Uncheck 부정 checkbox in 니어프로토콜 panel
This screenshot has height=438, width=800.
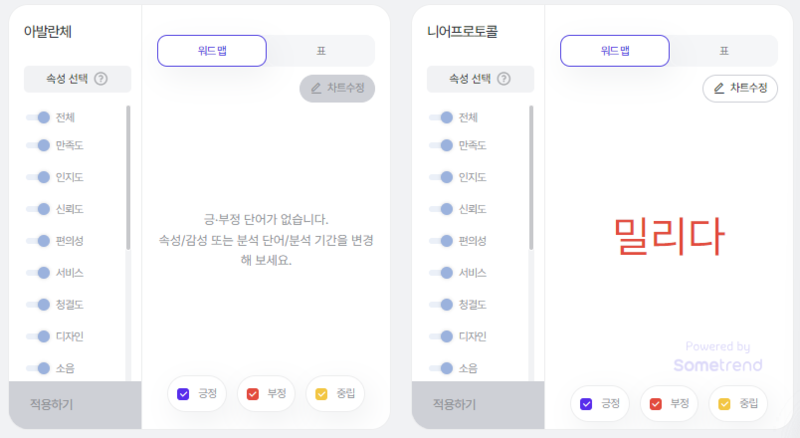click(656, 404)
